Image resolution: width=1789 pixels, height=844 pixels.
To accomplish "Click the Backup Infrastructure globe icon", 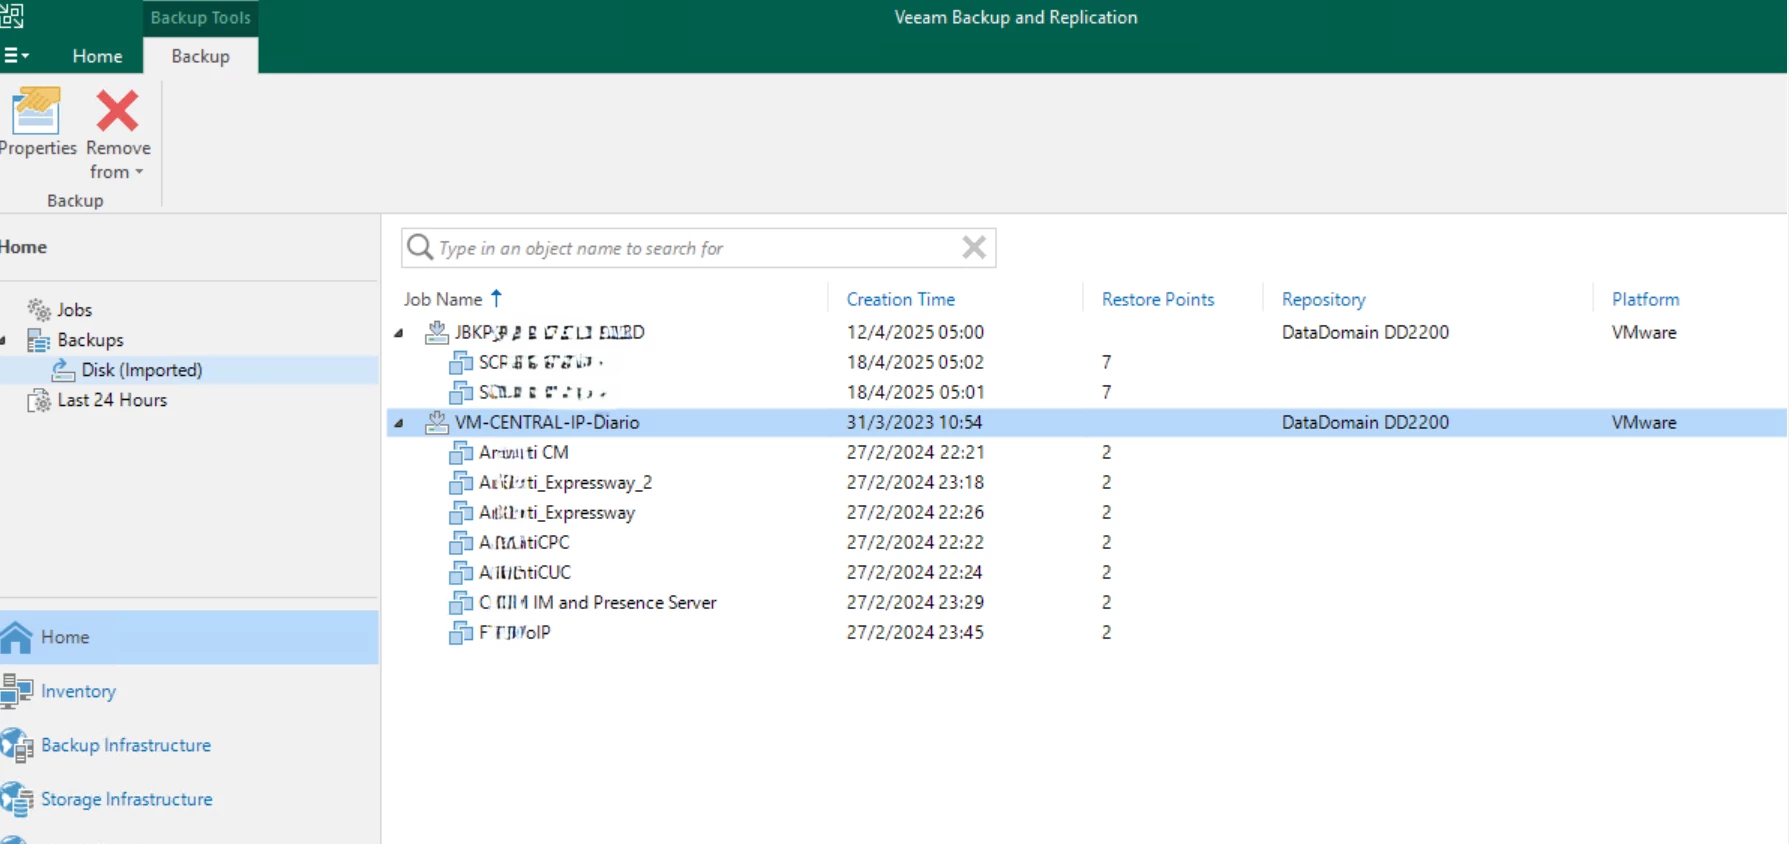I will (17, 745).
